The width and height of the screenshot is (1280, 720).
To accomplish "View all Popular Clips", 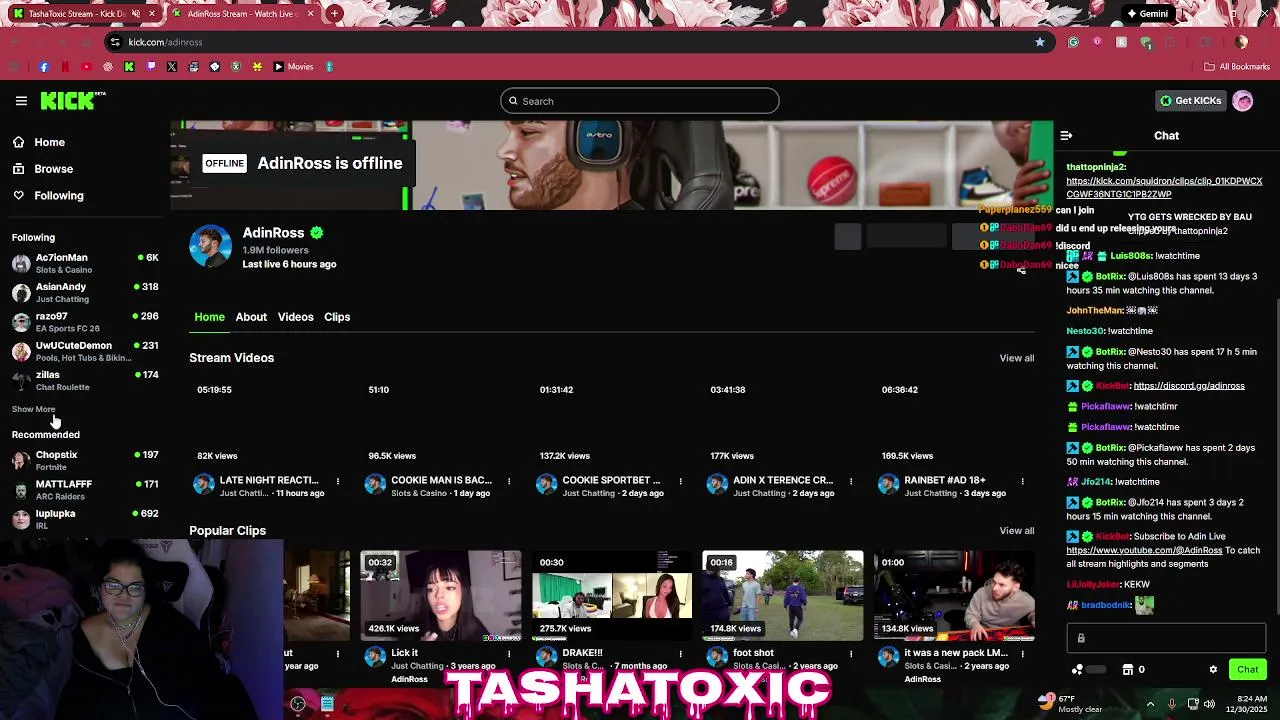I will 1016,531.
